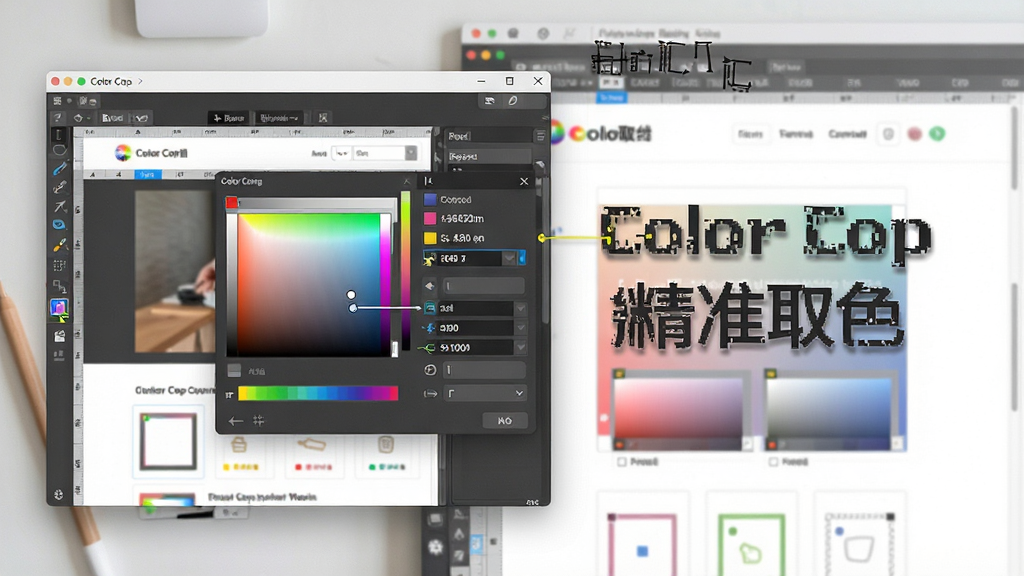Click the clock icon in the color picker dialog
The height and width of the screenshot is (576, 1024).
[430, 370]
